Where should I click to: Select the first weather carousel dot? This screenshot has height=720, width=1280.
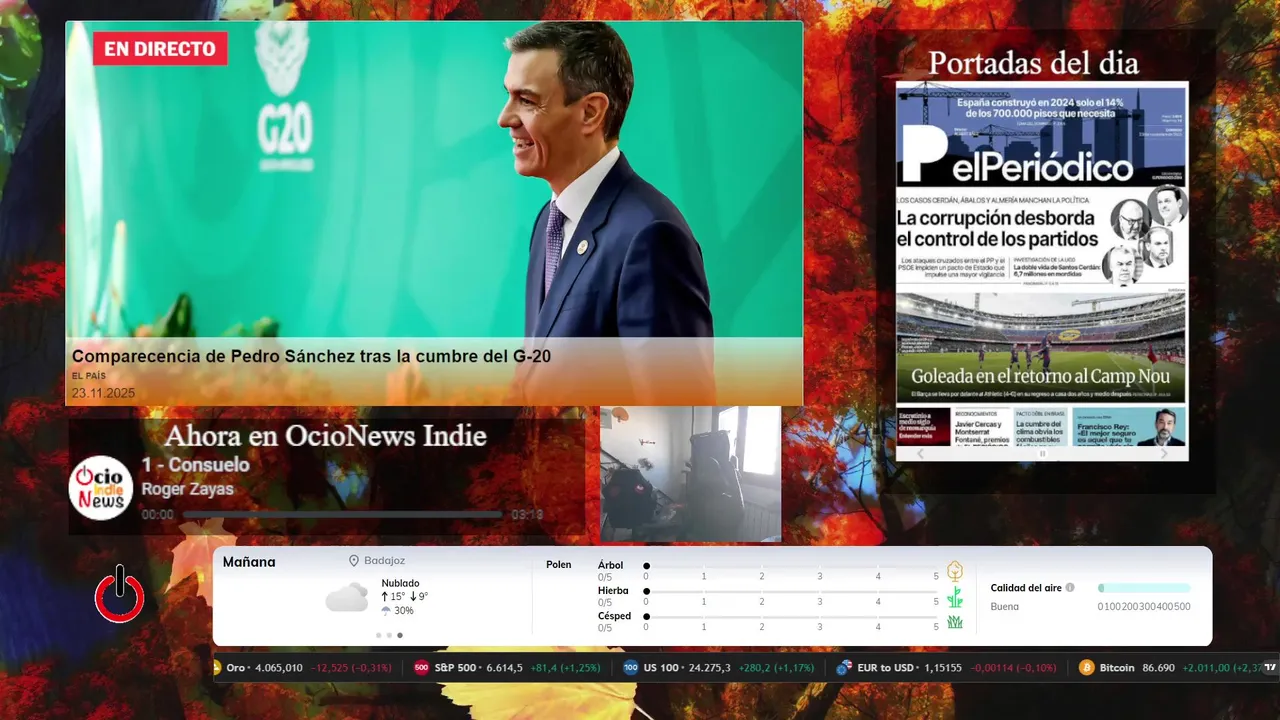point(378,635)
